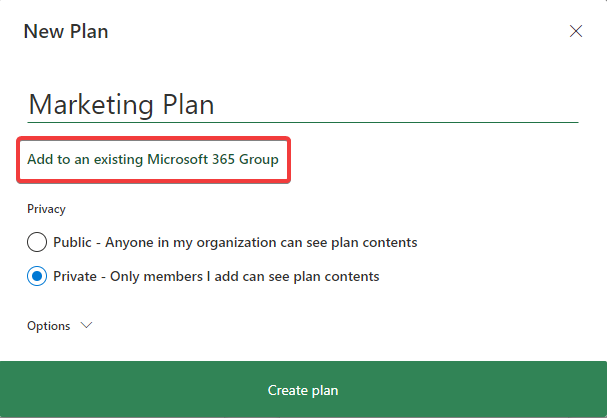Select the Public privacy radio button
607x418 pixels.
pos(37,242)
